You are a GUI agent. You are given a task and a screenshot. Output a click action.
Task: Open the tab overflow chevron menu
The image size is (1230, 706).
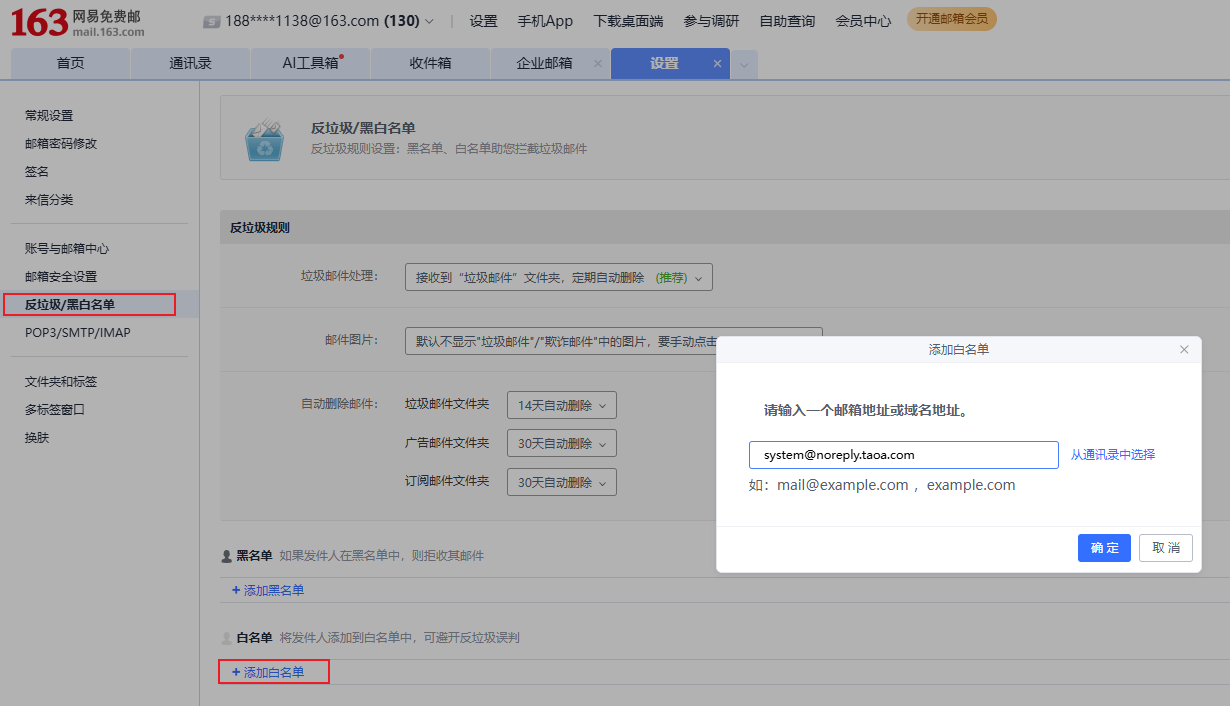point(744,65)
